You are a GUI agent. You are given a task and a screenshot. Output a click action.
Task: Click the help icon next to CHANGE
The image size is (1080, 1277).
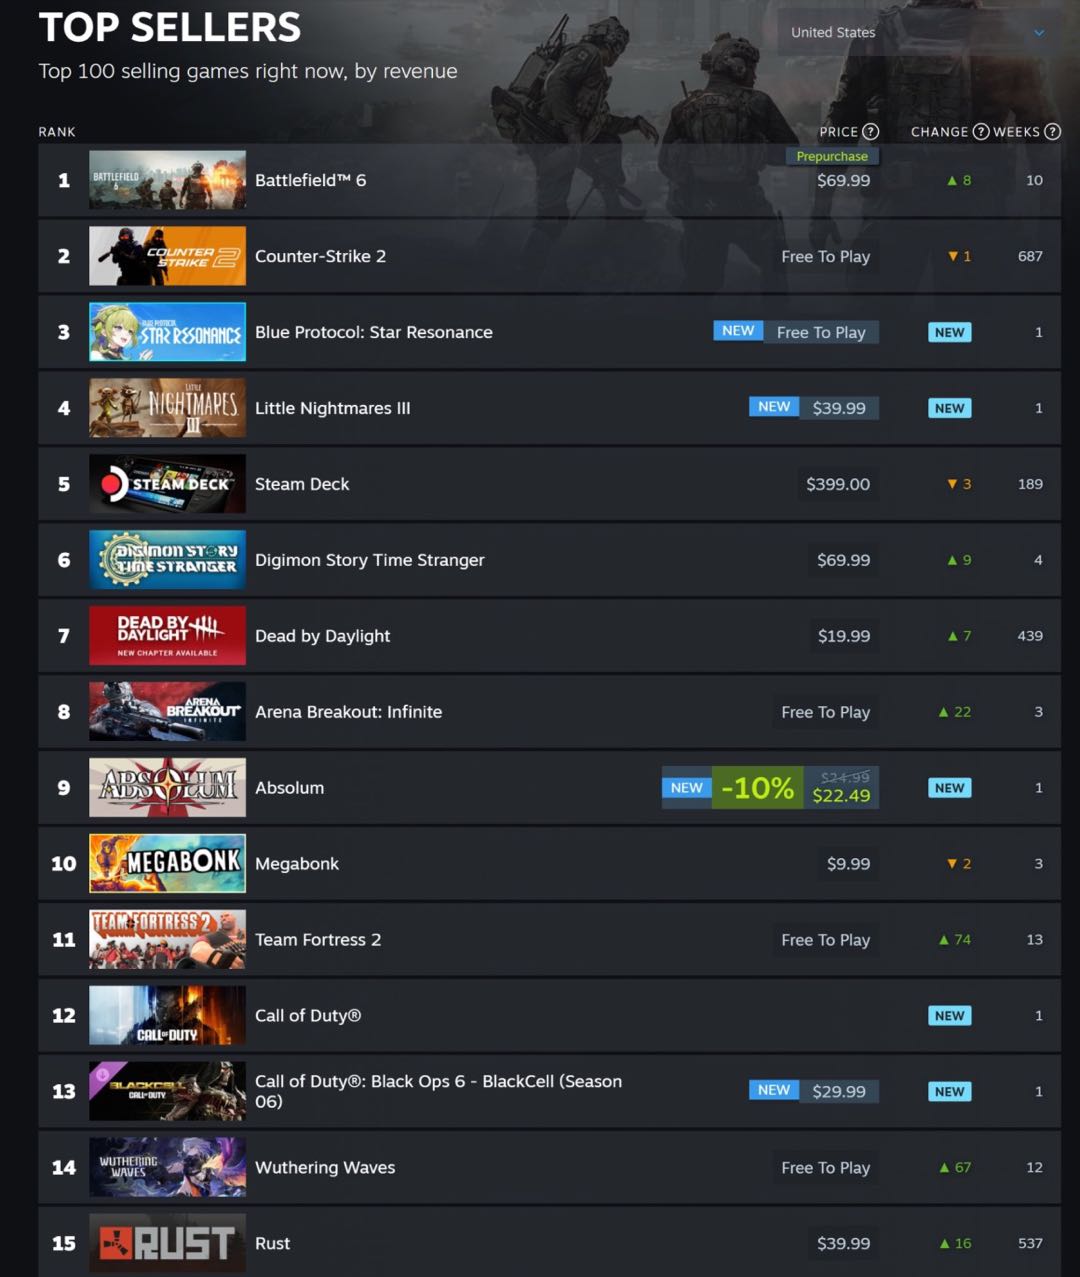(x=980, y=132)
